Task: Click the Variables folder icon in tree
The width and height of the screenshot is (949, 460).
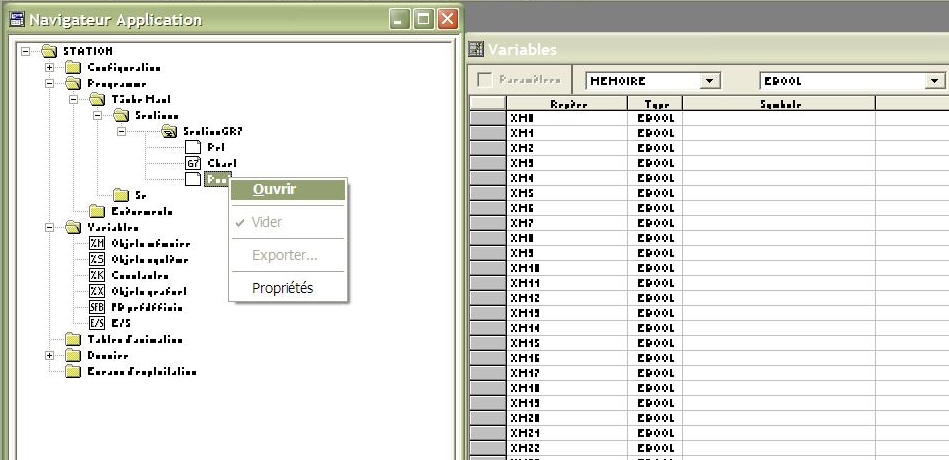Action: [73, 227]
